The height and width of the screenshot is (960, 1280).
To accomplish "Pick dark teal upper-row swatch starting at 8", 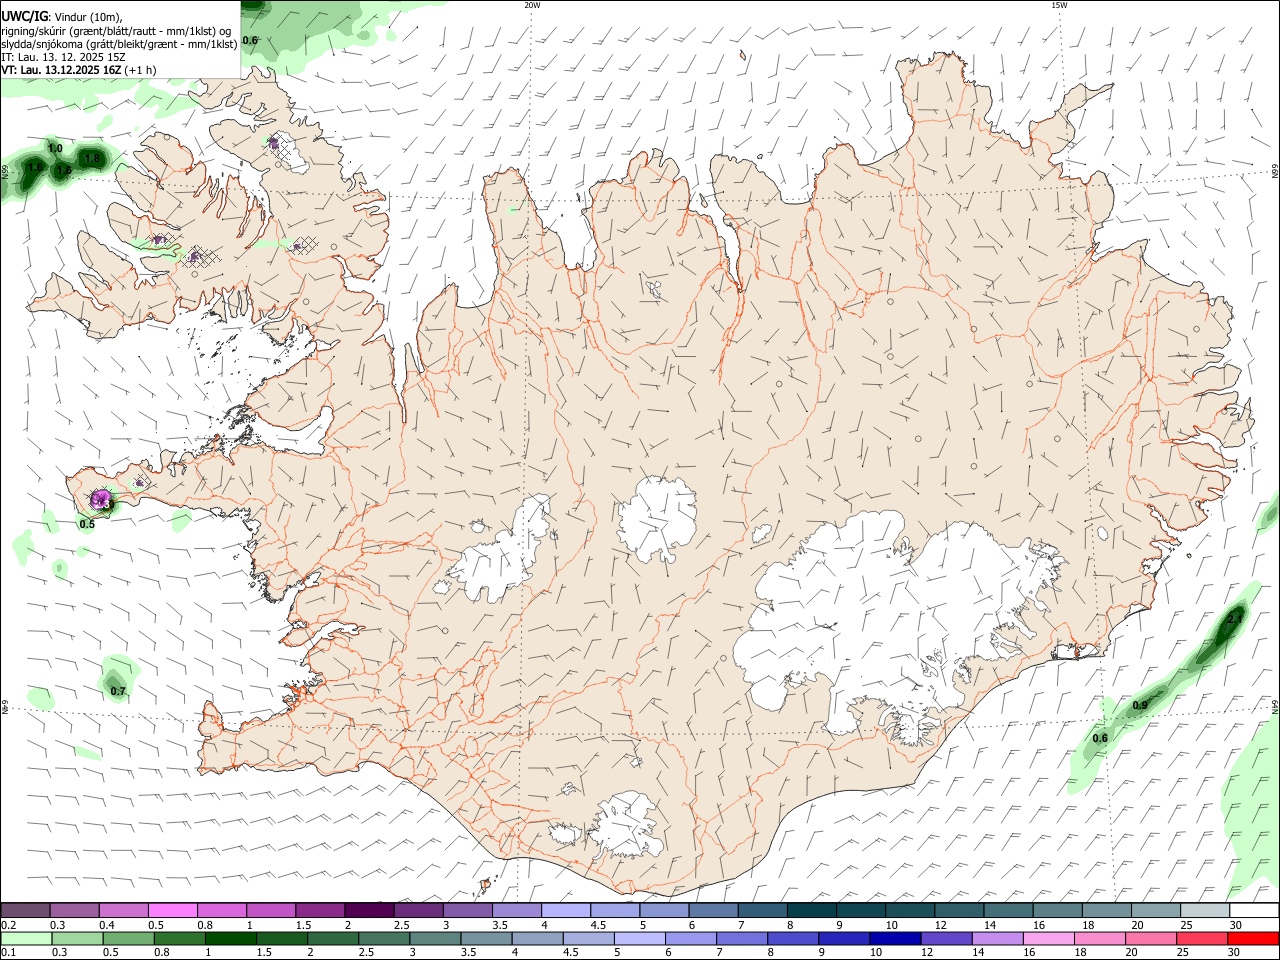I will click(x=811, y=910).
